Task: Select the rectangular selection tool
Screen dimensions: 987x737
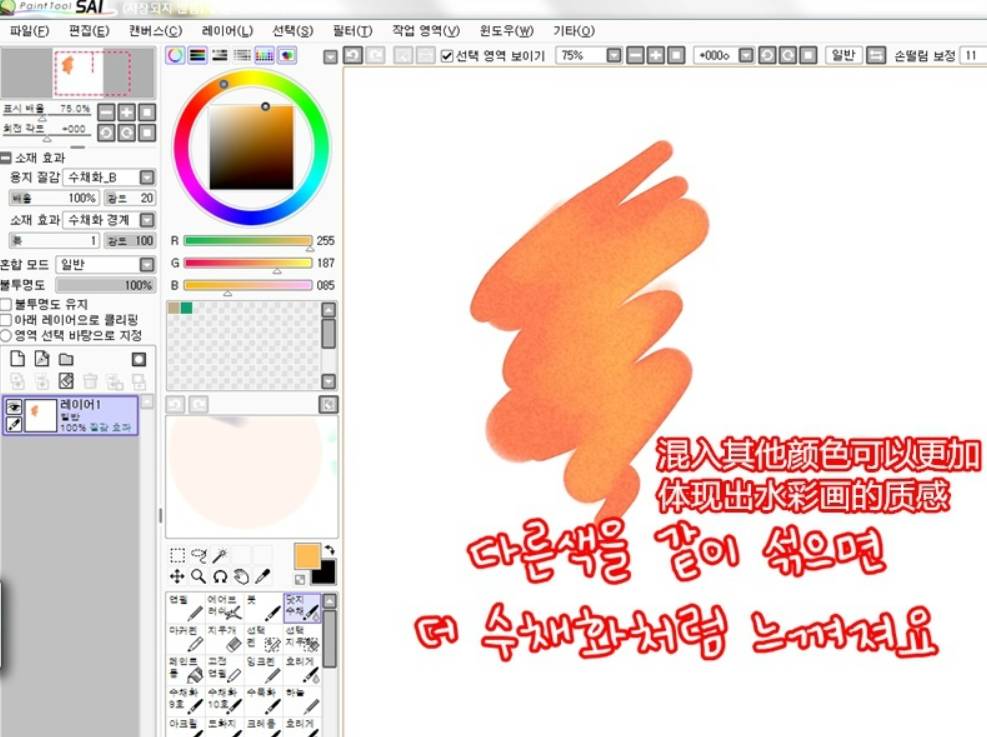Action: (x=177, y=555)
